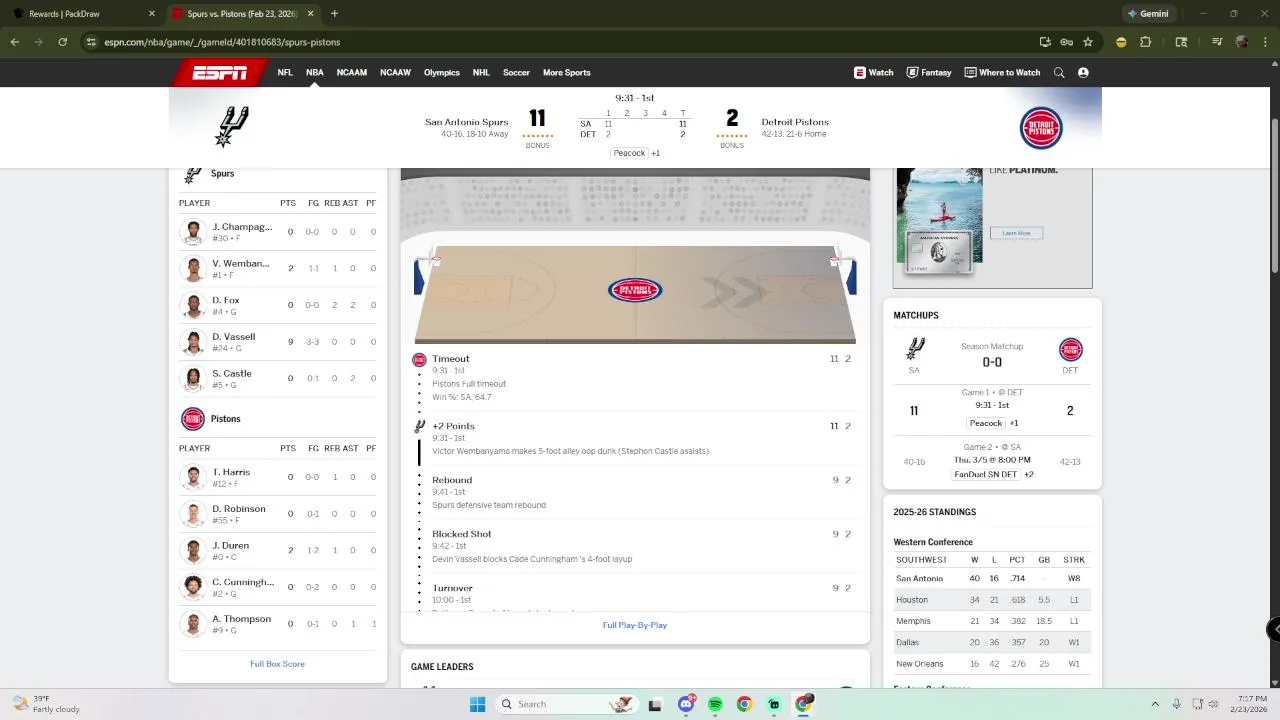Click the Peacock button in the scoreboard header
The width and height of the screenshot is (1280, 720).
point(629,153)
